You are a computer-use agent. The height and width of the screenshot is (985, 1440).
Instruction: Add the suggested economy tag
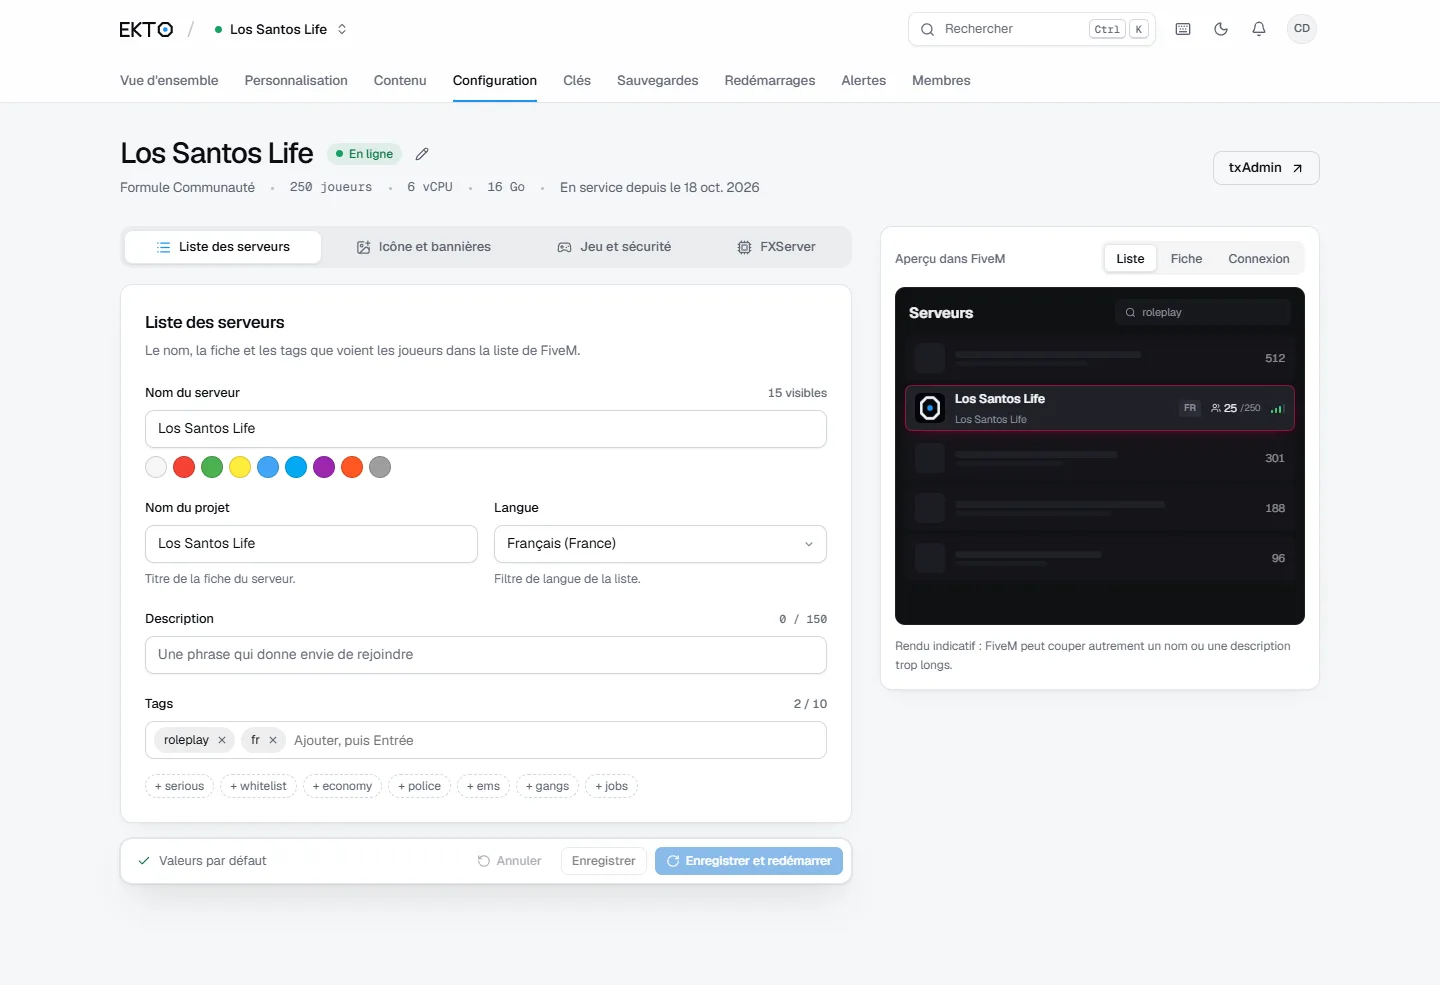pyautogui.click(x=342, y=786)
